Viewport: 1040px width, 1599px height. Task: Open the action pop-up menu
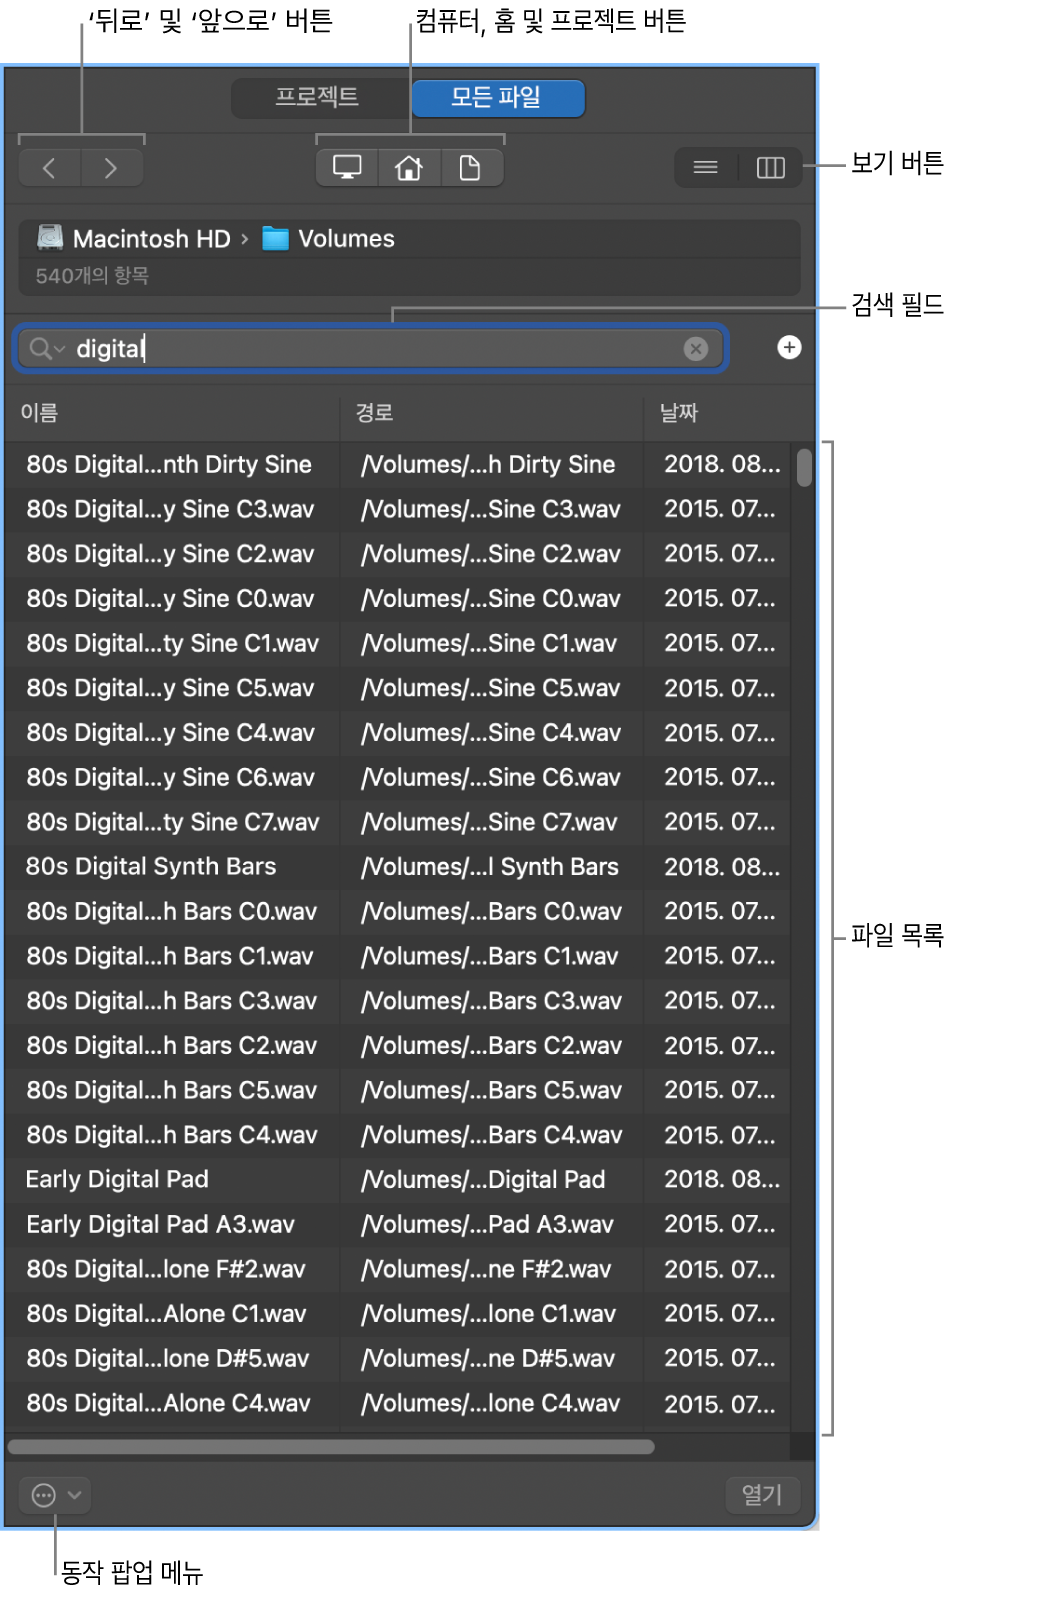point(55,1495)
